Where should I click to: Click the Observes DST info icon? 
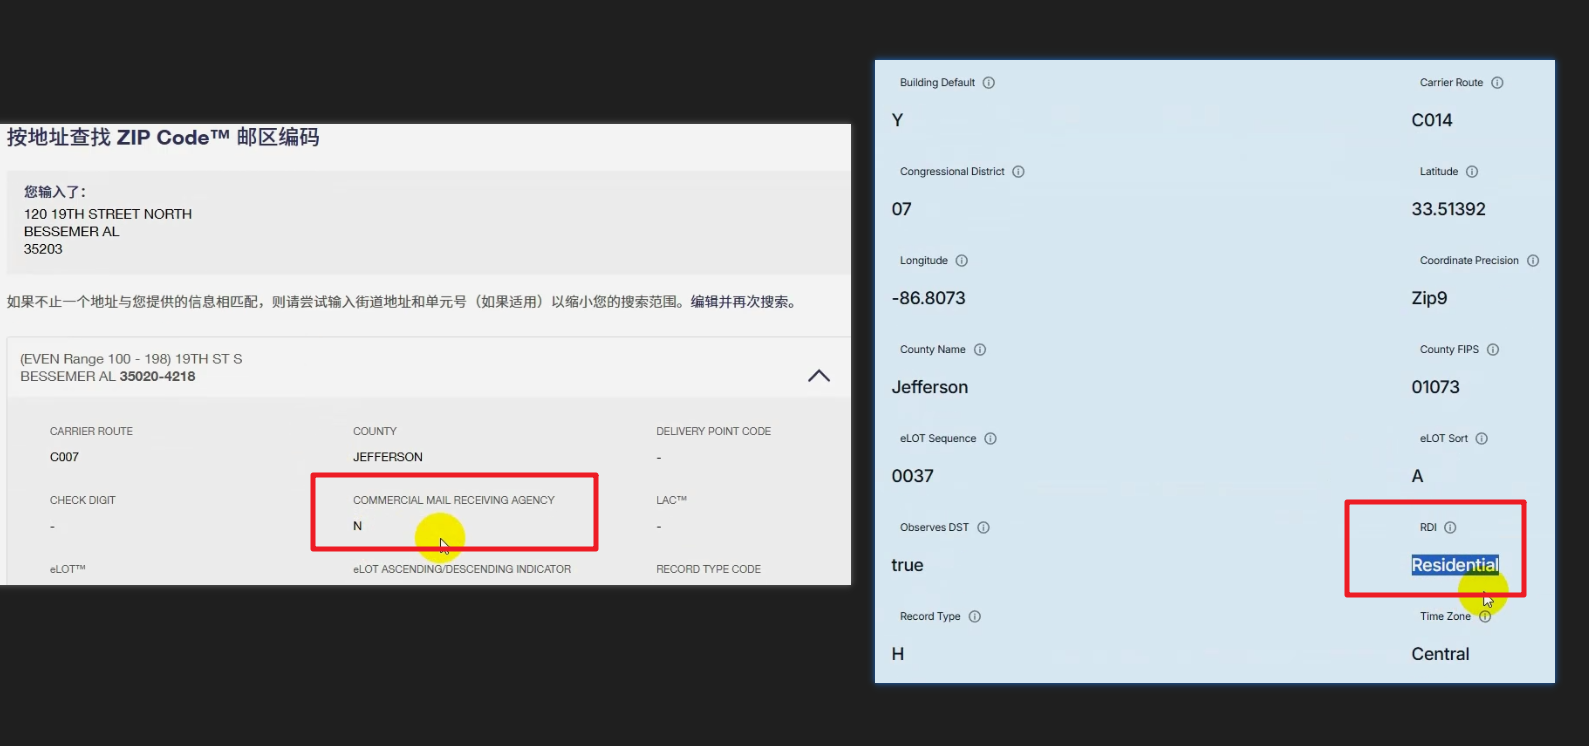click(x=983, y=528)
